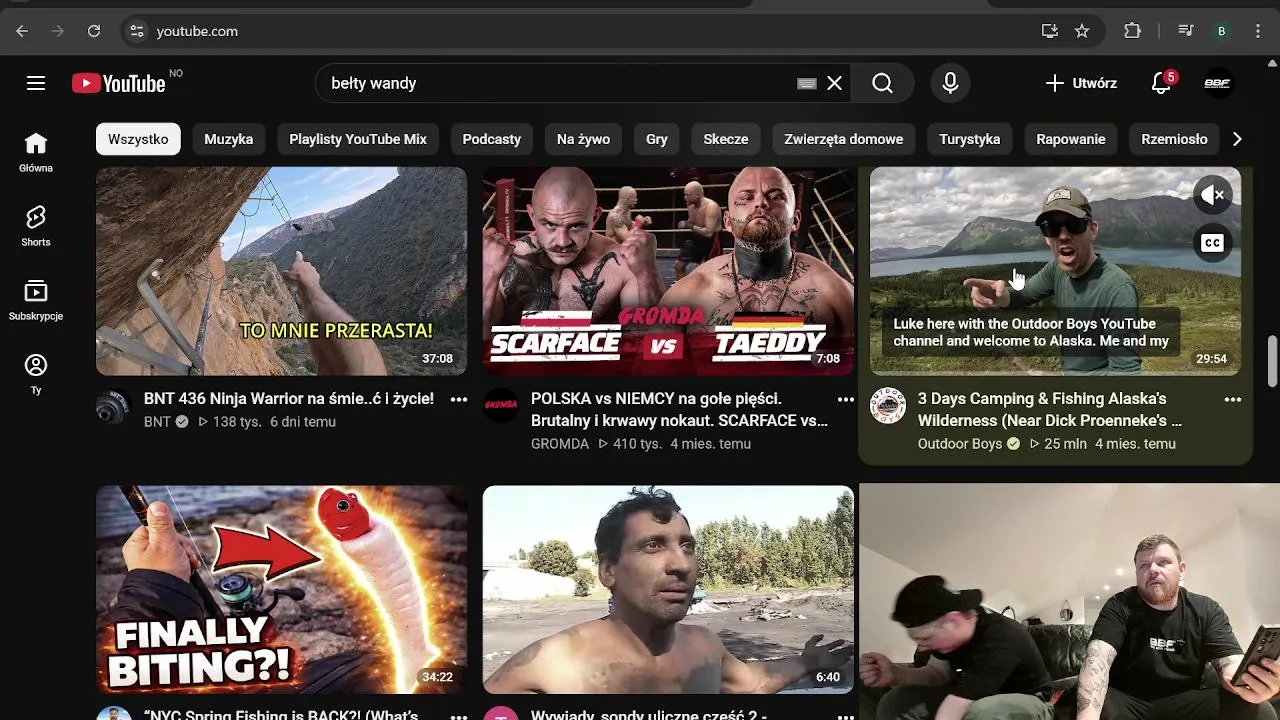
Task: Open the Utwórz create button
Action: (x=1081, y=83)
